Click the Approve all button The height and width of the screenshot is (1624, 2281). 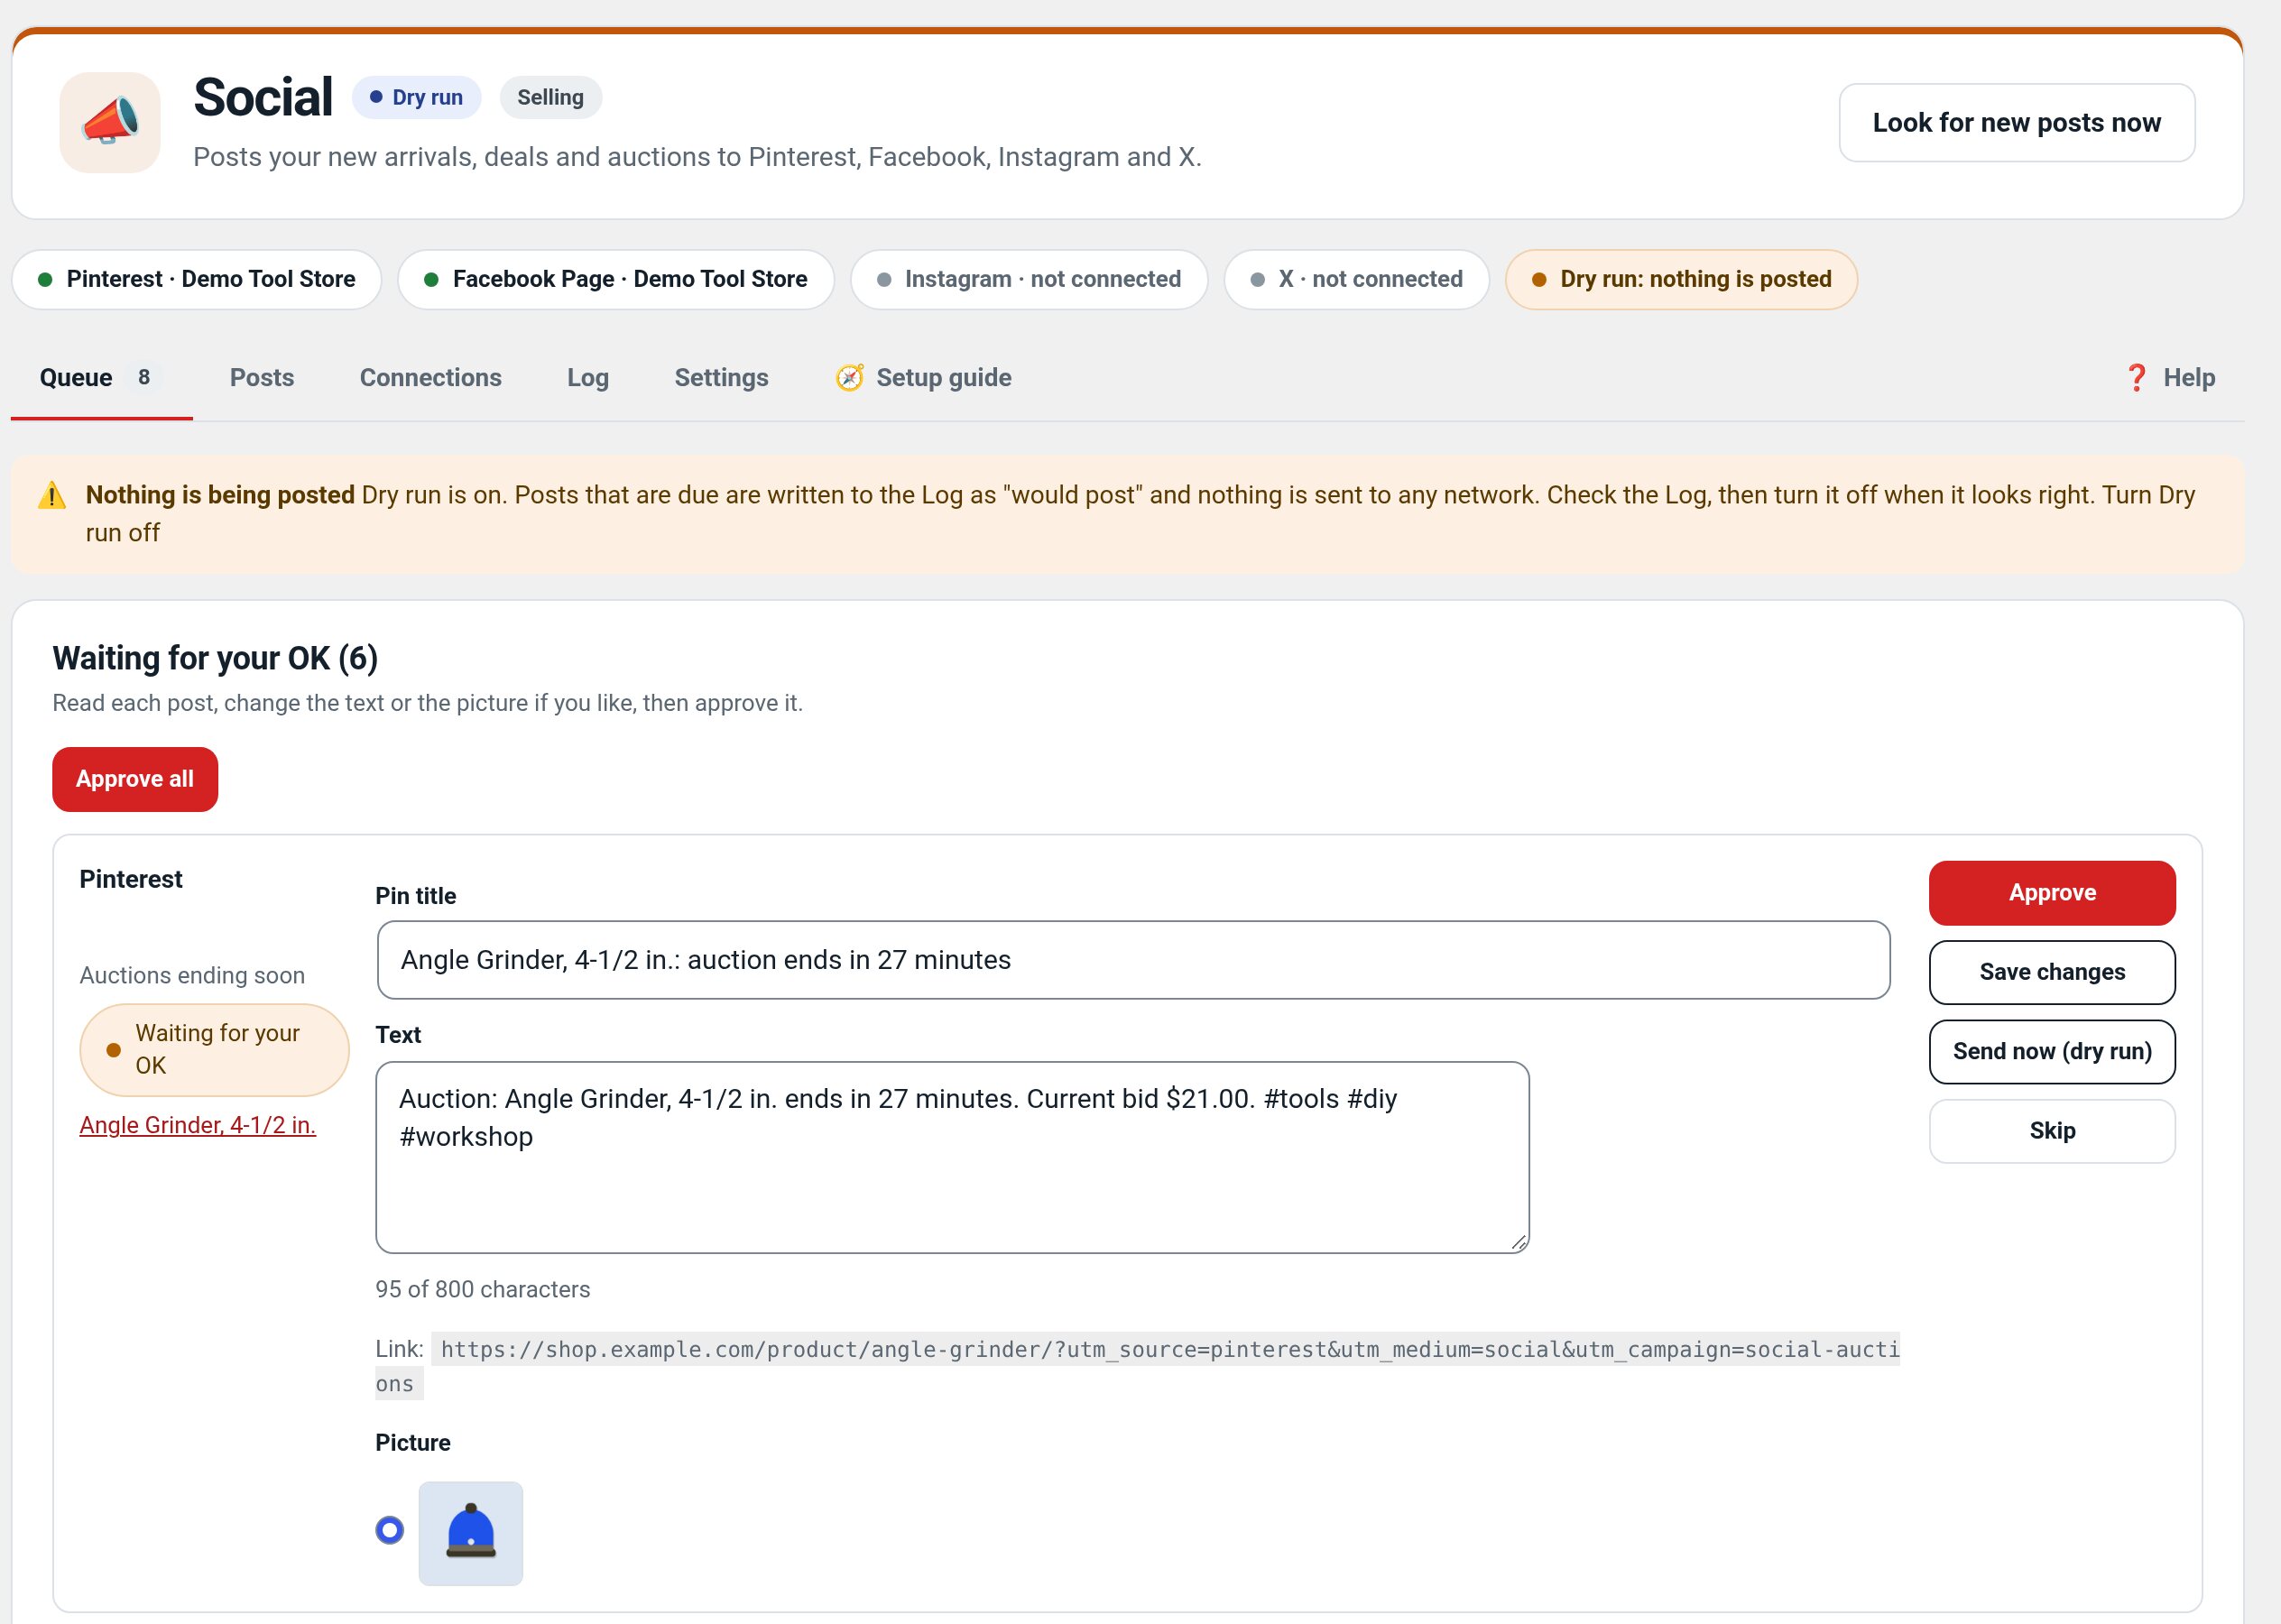click(135, 779)
